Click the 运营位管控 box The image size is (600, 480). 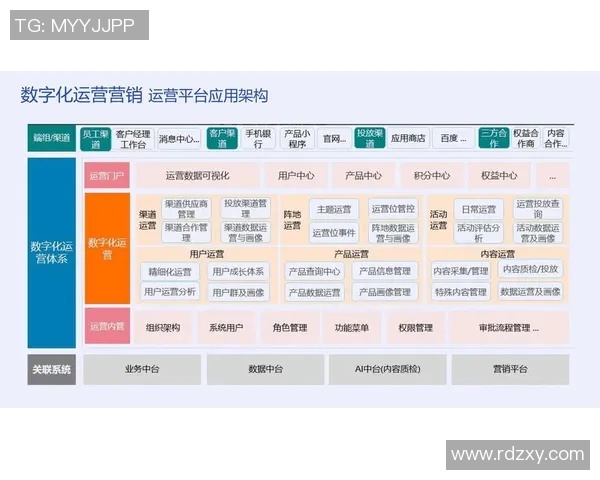(x=393, y=209)
